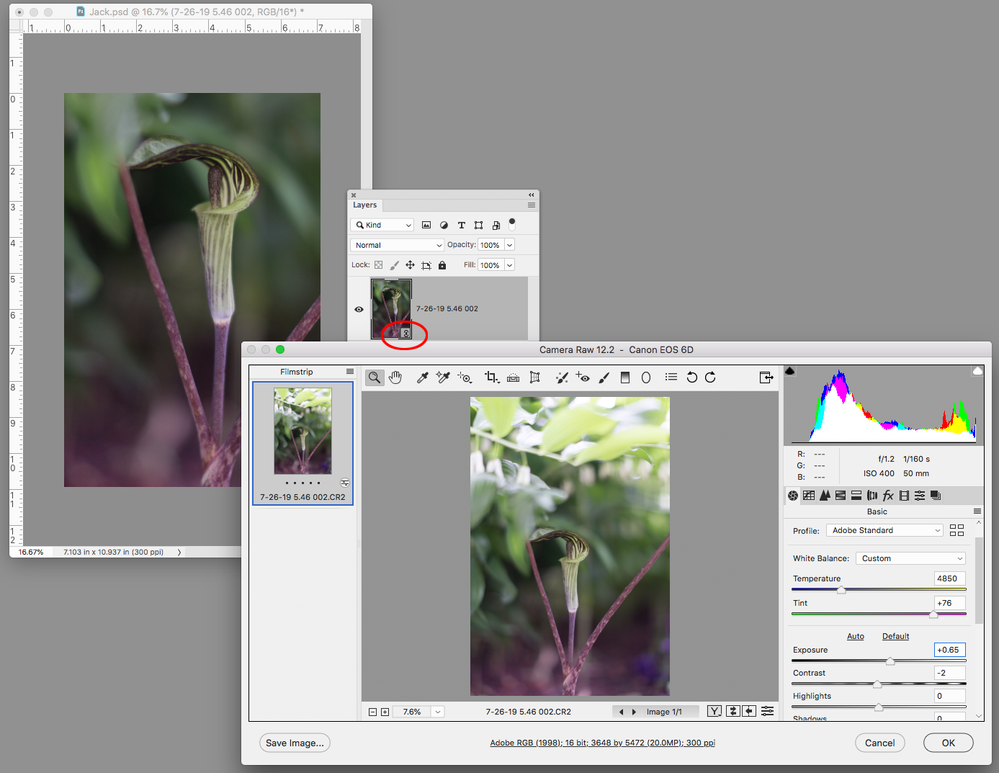
Task: Select the filmstrip thumbnail 7-26-19 5.46 002.CR2
Action: coord(302,430)
